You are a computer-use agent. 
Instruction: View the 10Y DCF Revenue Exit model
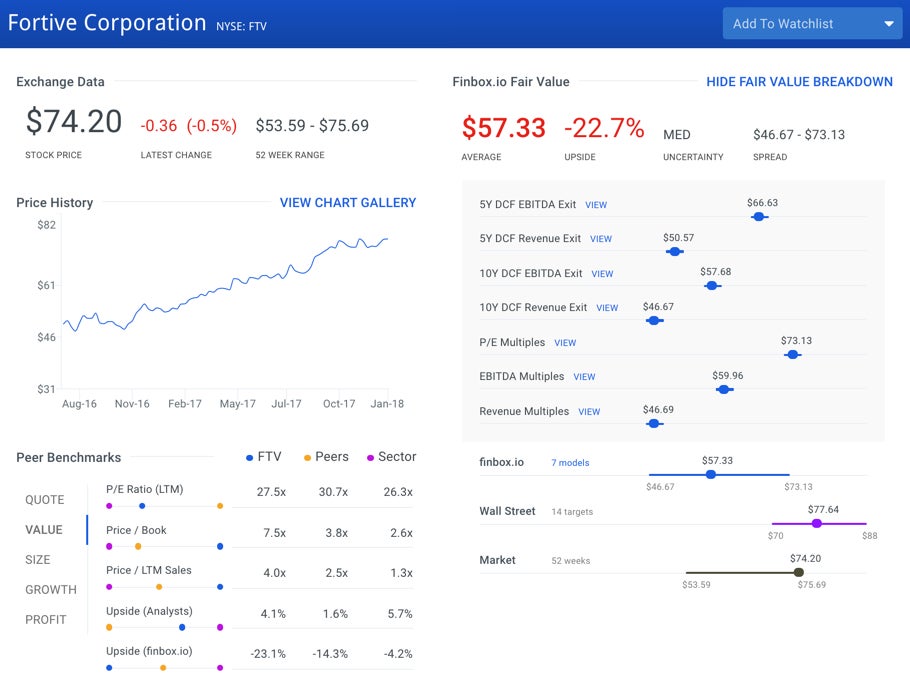[607, 308]
